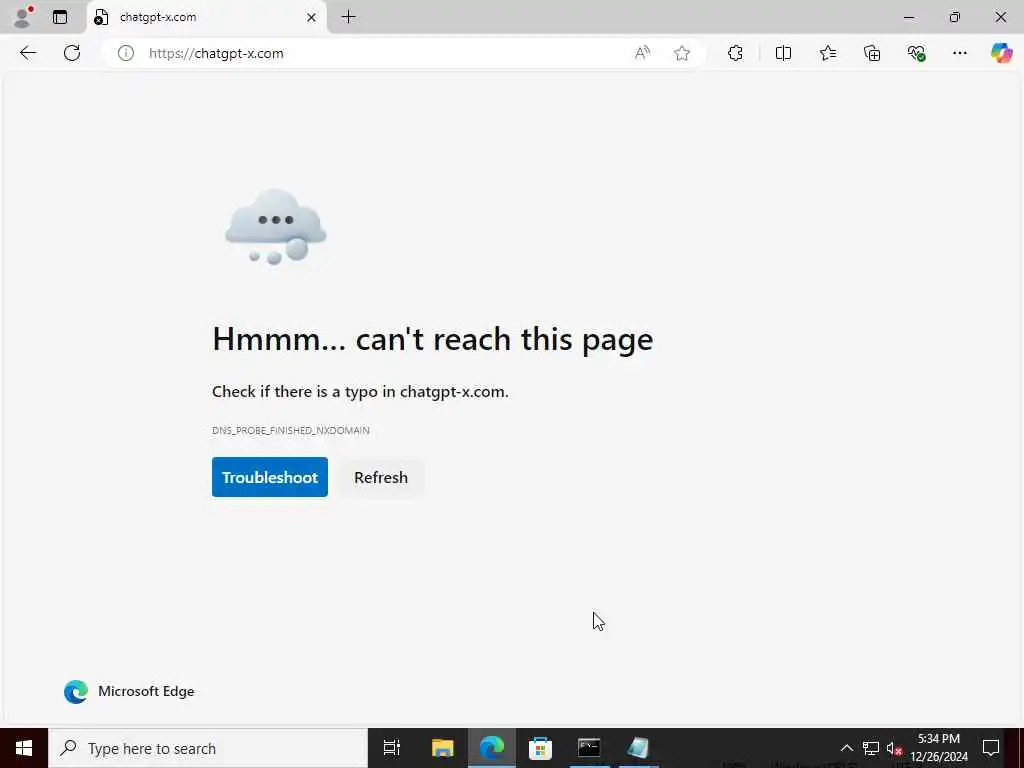Open the Favorites list icon
1024x768 pixels.
point(827,53)
